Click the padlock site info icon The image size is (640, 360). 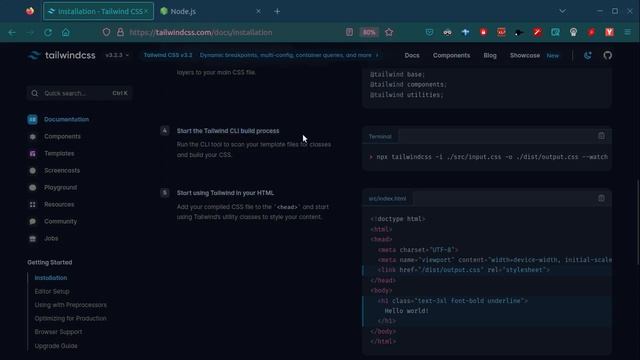120,32
